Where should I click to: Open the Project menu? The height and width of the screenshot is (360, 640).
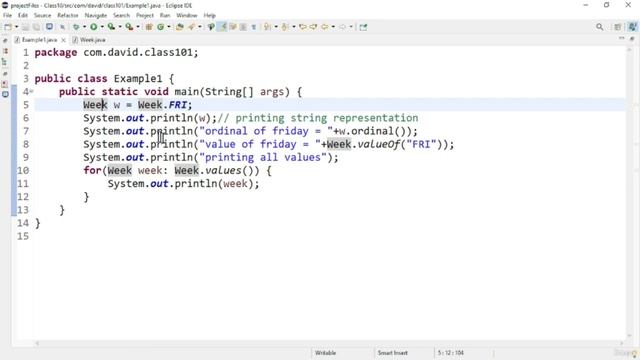145,15
